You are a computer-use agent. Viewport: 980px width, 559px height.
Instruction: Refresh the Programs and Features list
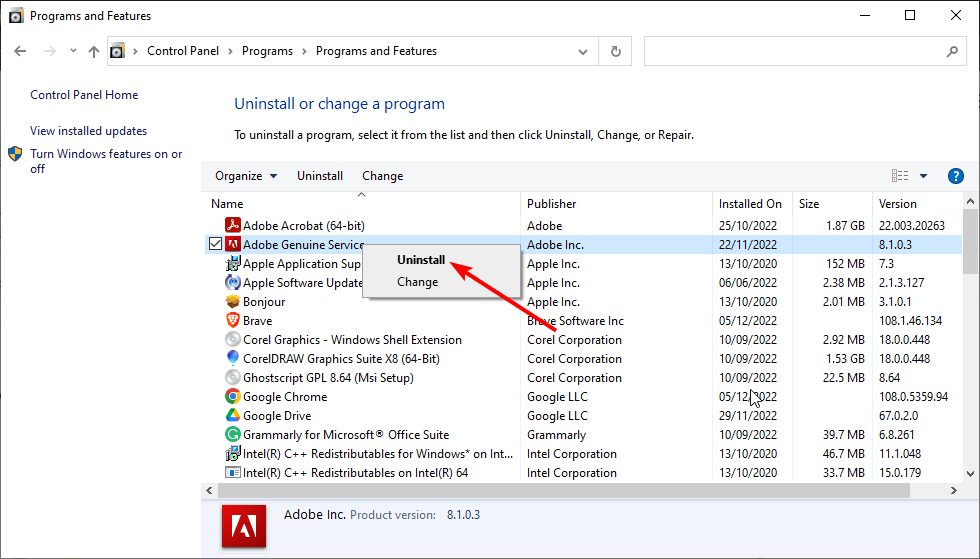click(x=616, y=51)
